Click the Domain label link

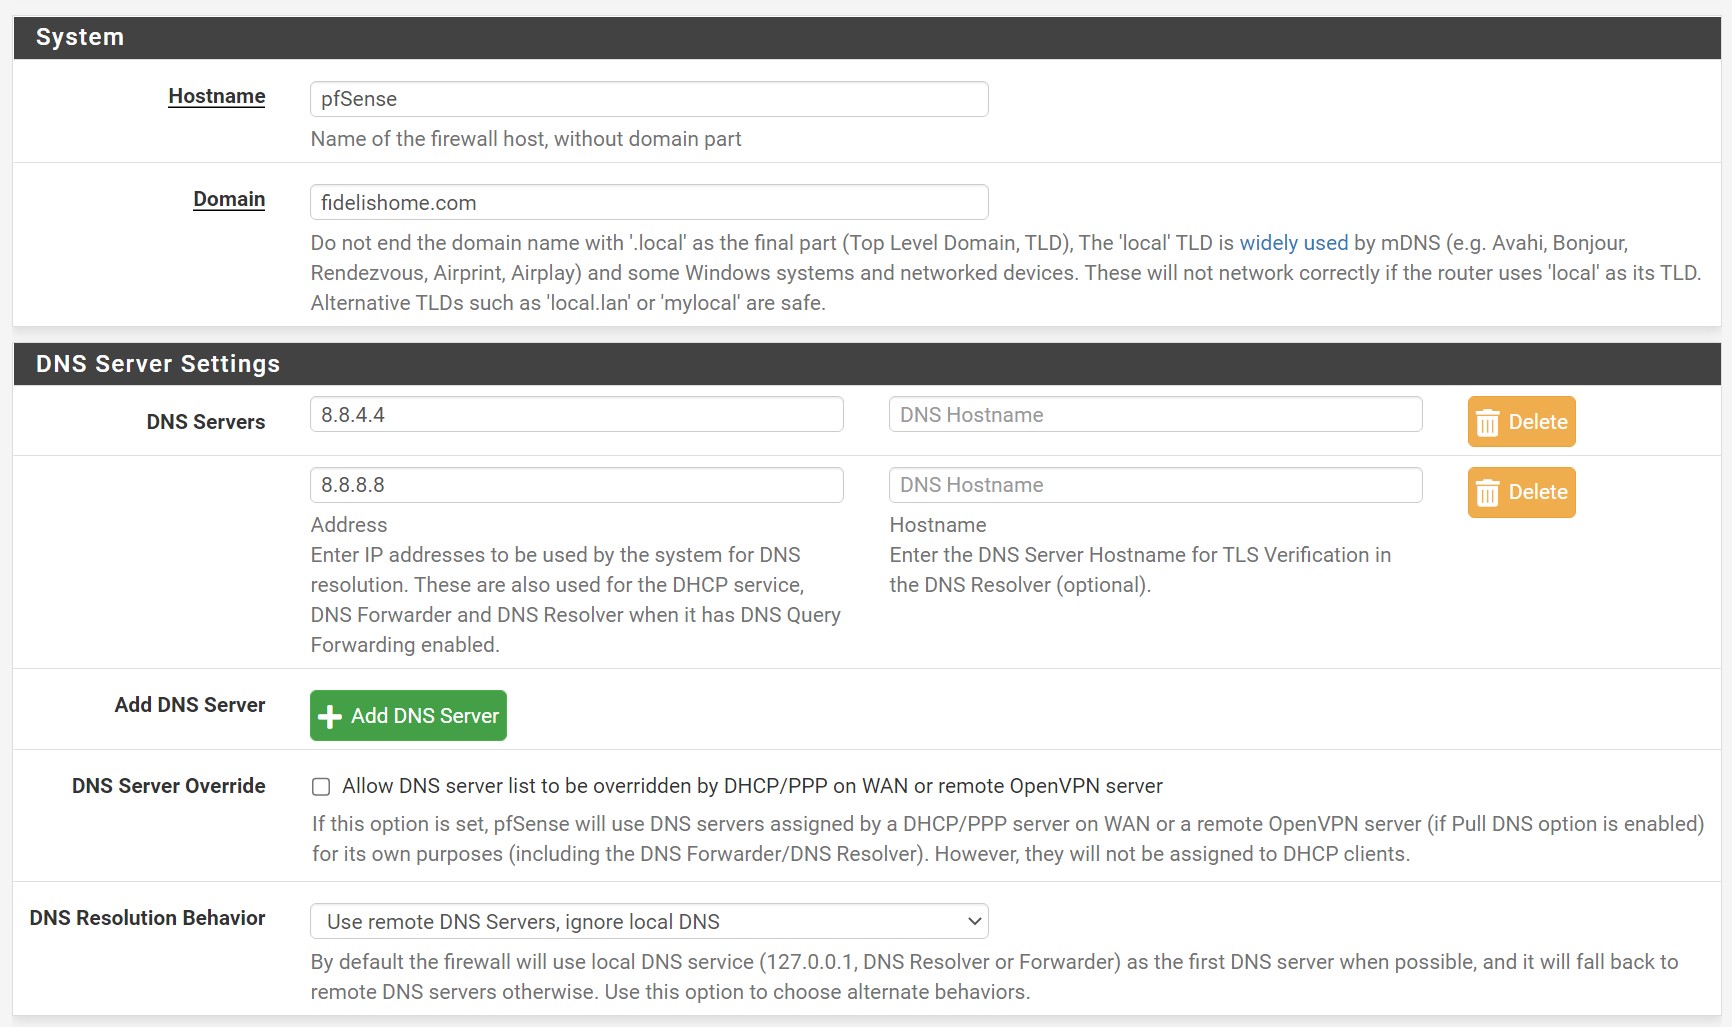tap(229, 199)
